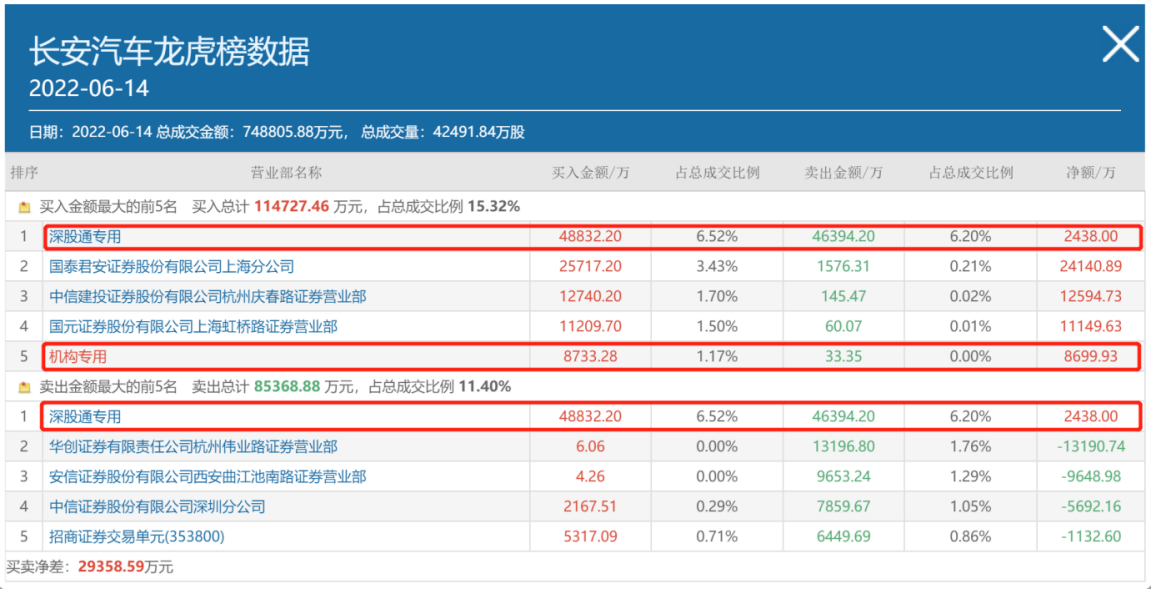The width and height of the screenshot is (1151, 589).
Task: Select net amount cell -5692.16
Action: (x=1092, y=507)
